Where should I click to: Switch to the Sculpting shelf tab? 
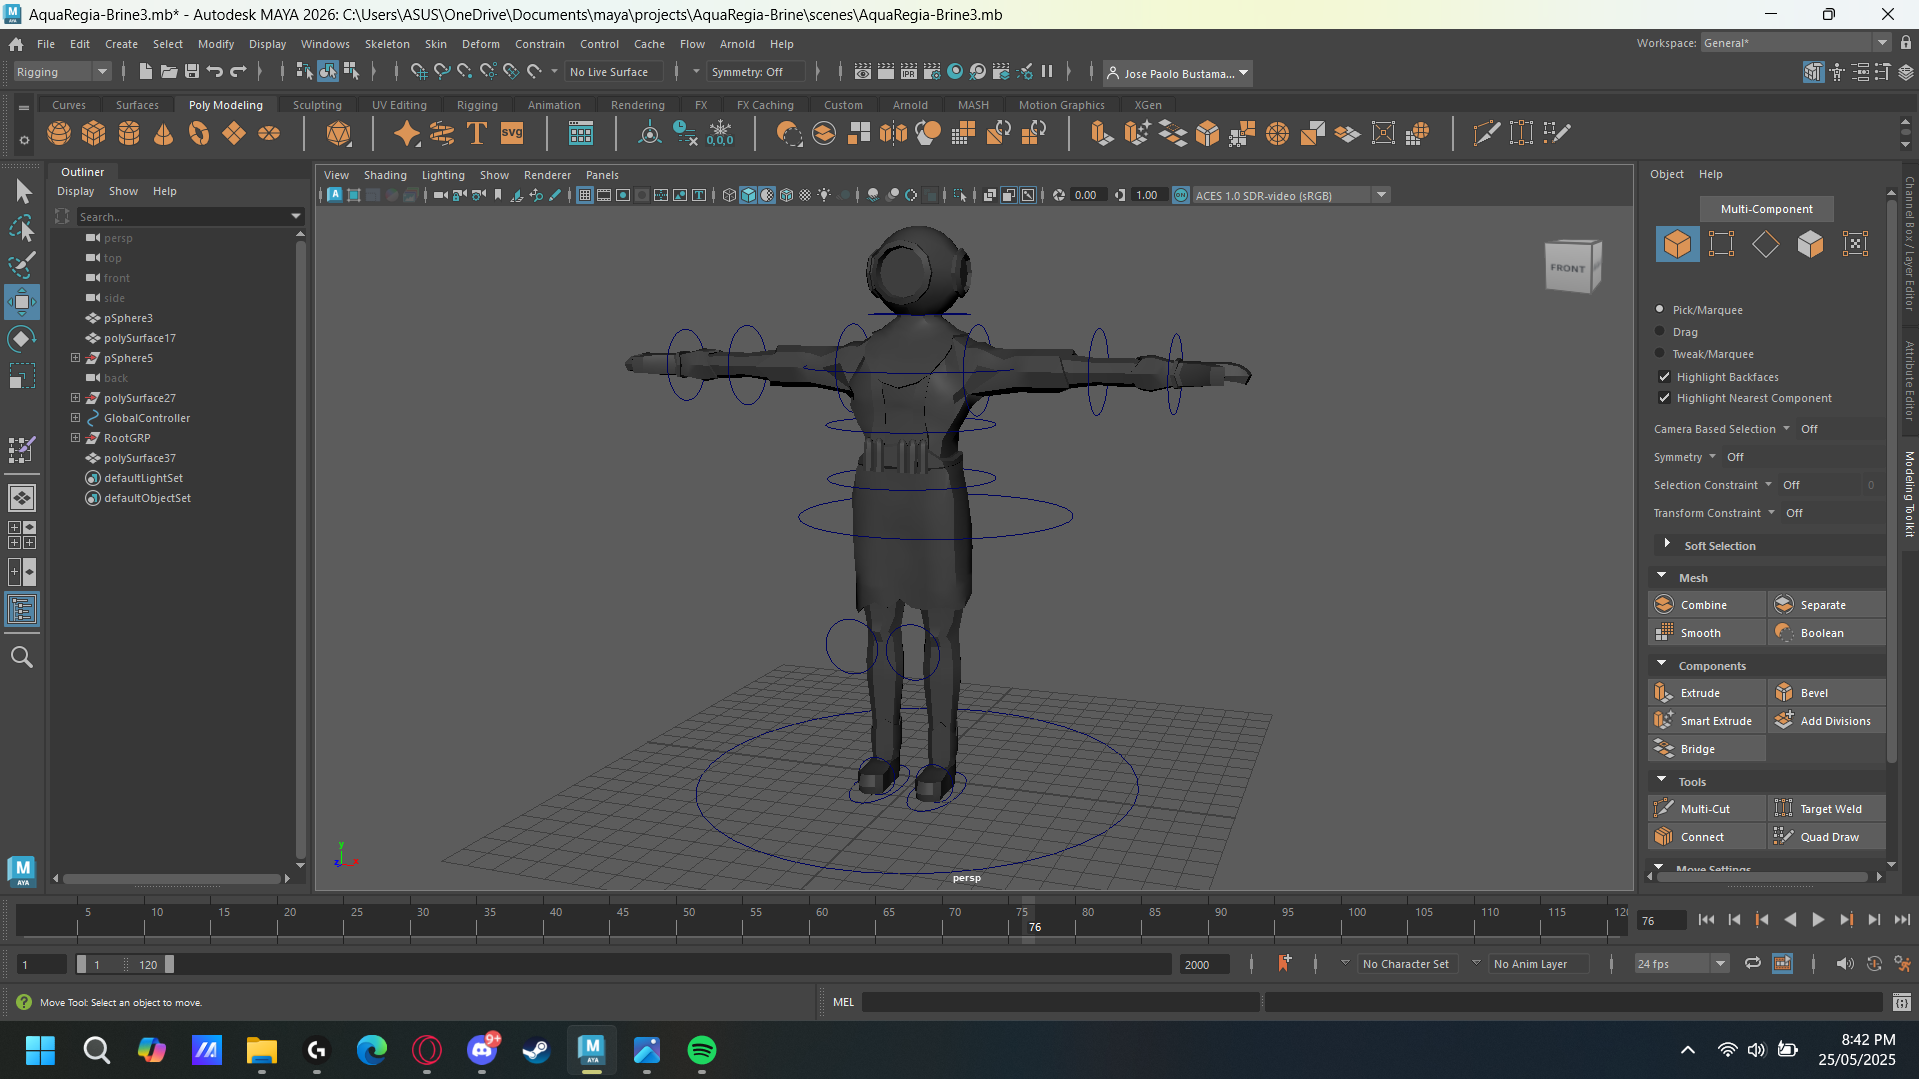[317, 105]
